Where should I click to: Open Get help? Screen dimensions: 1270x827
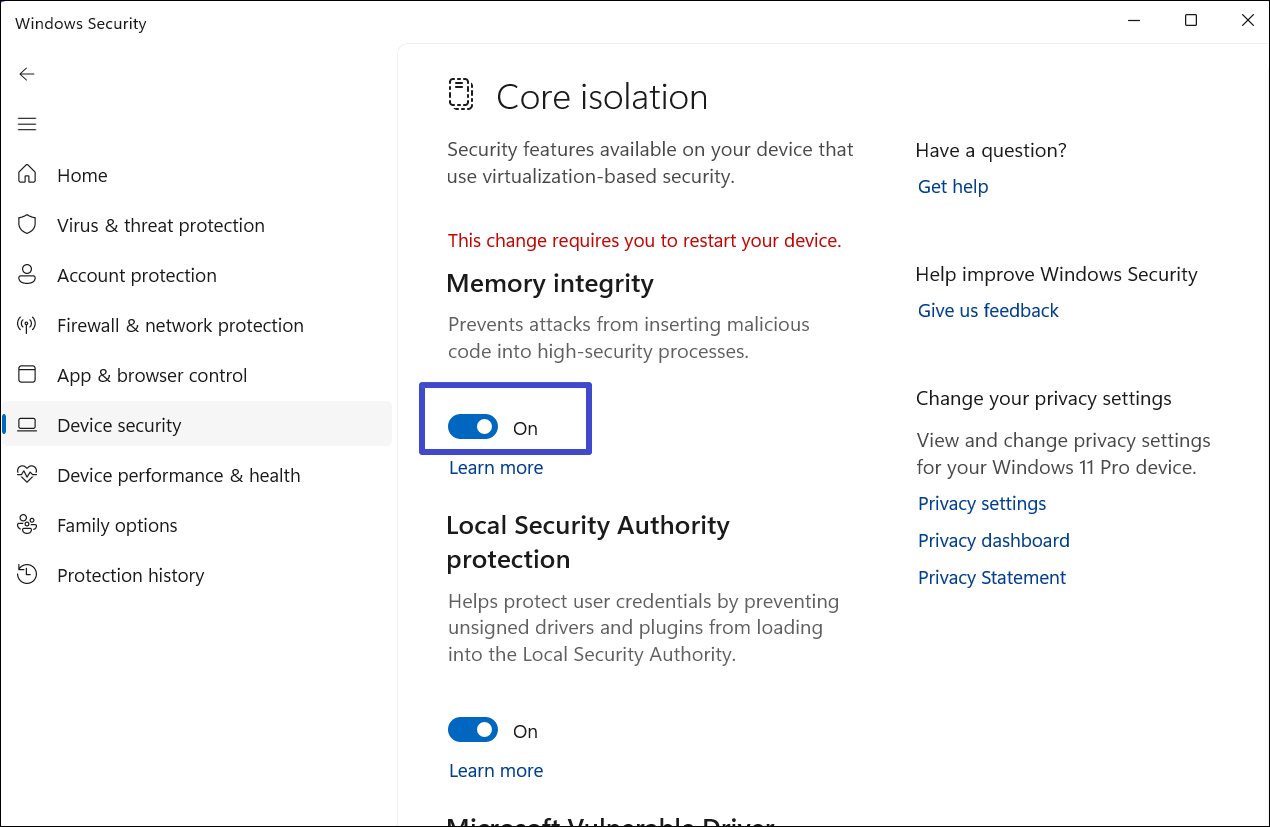[x=952, y=186]
